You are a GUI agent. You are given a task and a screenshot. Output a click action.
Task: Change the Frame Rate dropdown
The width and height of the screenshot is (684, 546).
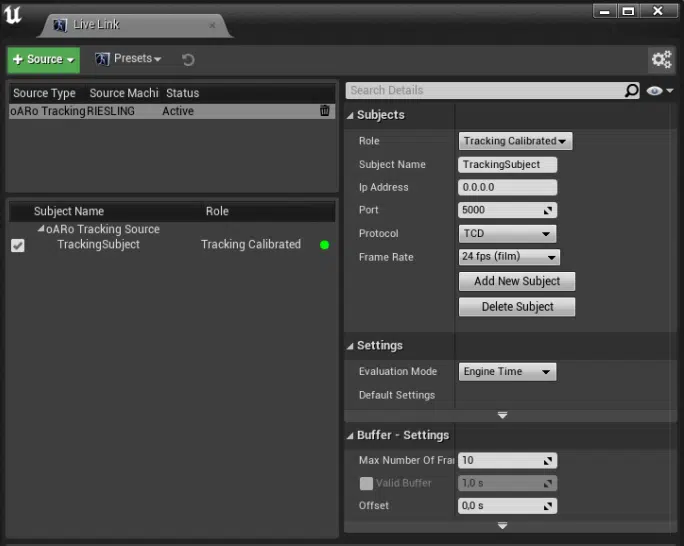(x=509, y=257)
